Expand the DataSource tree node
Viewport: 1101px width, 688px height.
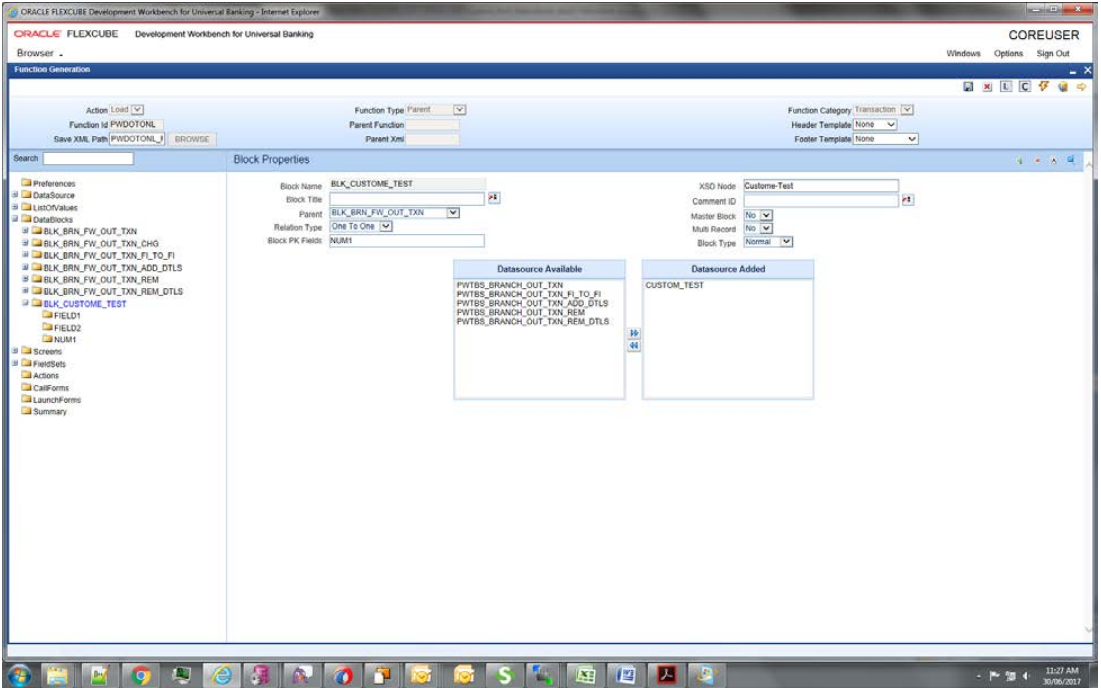(x=15, y=194)
